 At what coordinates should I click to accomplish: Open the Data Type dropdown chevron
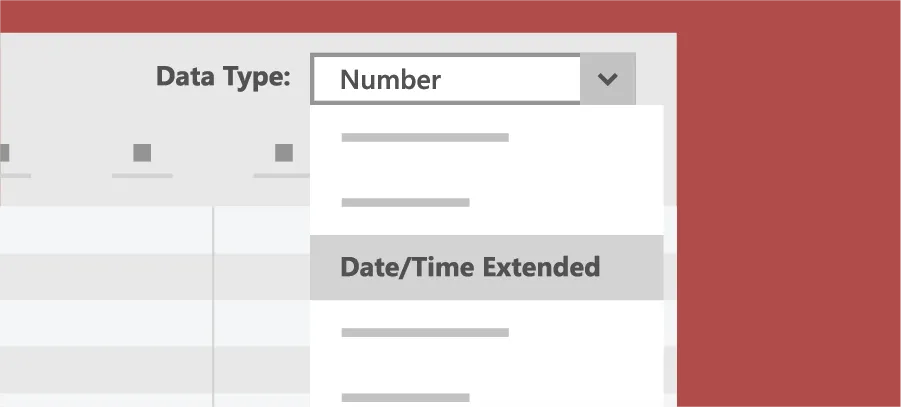(608, 79)
